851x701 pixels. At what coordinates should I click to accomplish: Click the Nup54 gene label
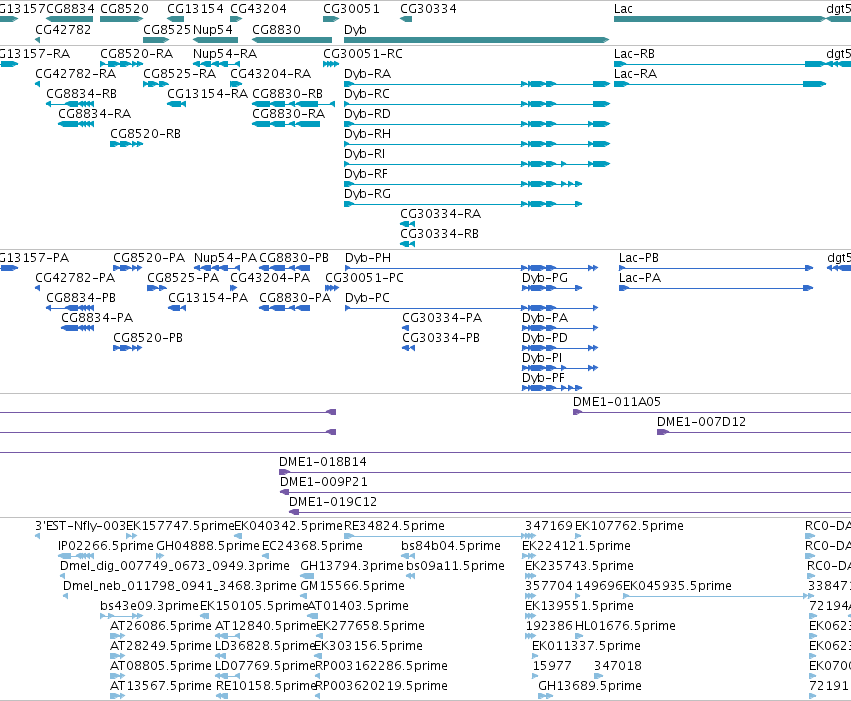tap(213, 30)
